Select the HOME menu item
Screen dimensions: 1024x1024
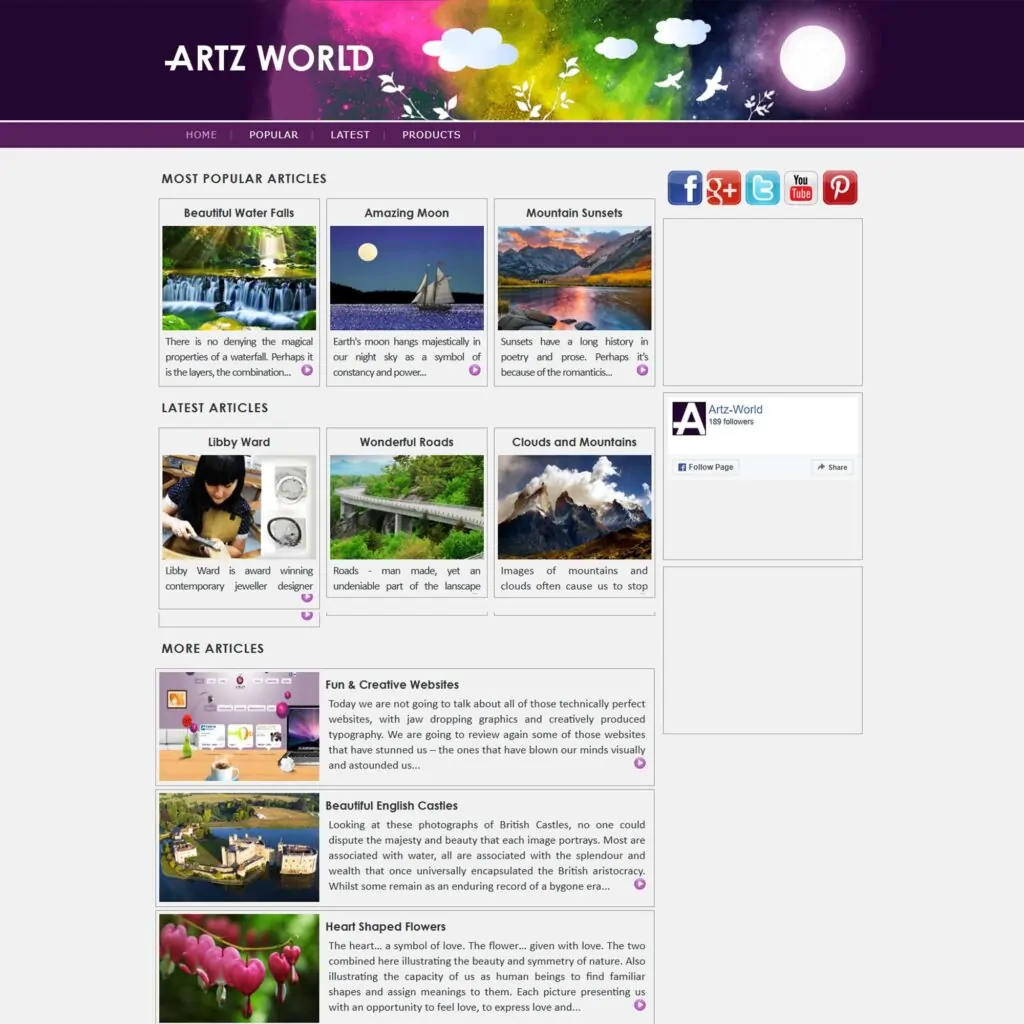click(x=201, y=134)
